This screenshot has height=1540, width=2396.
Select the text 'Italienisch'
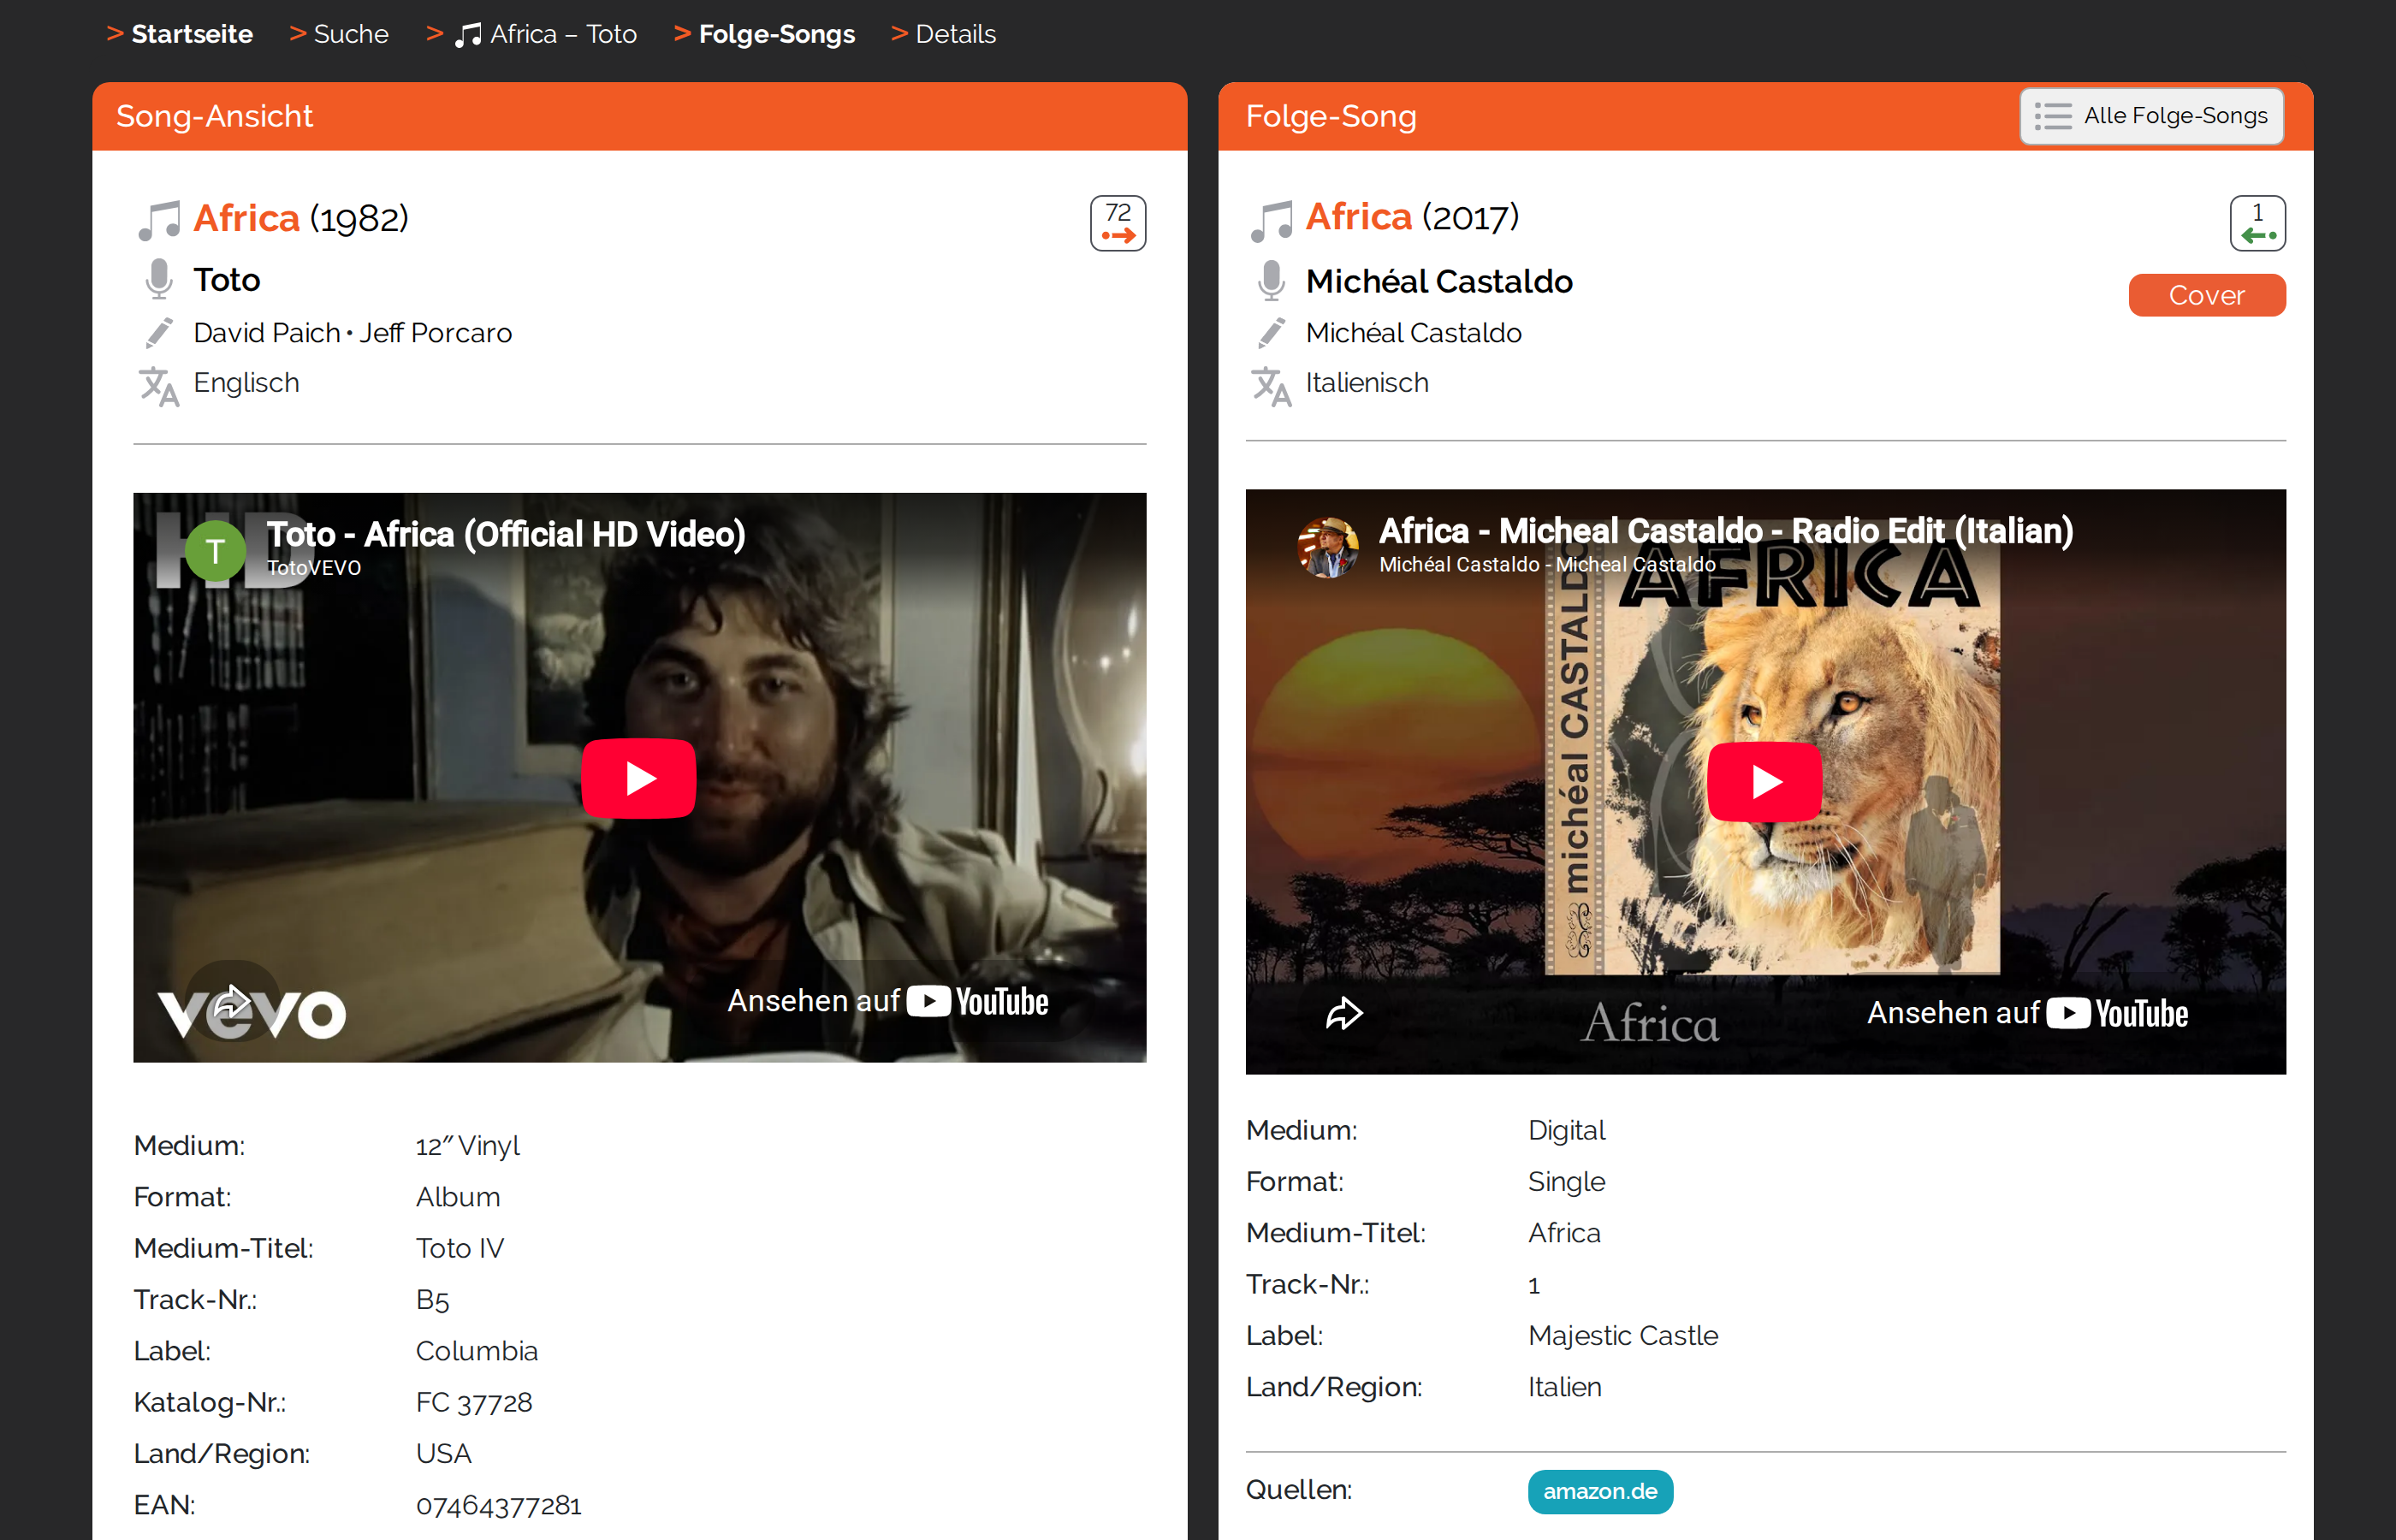click(1366, 383)
